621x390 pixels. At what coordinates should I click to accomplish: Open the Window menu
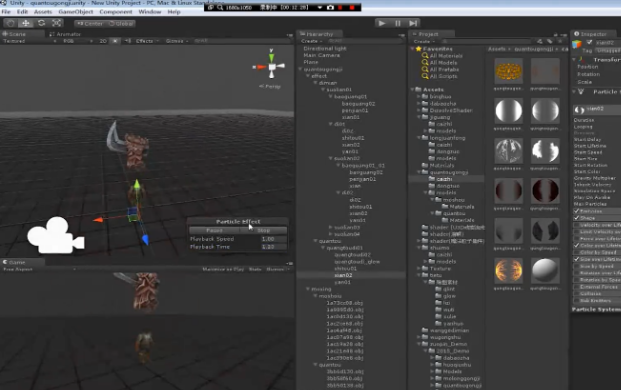point(150,12)
